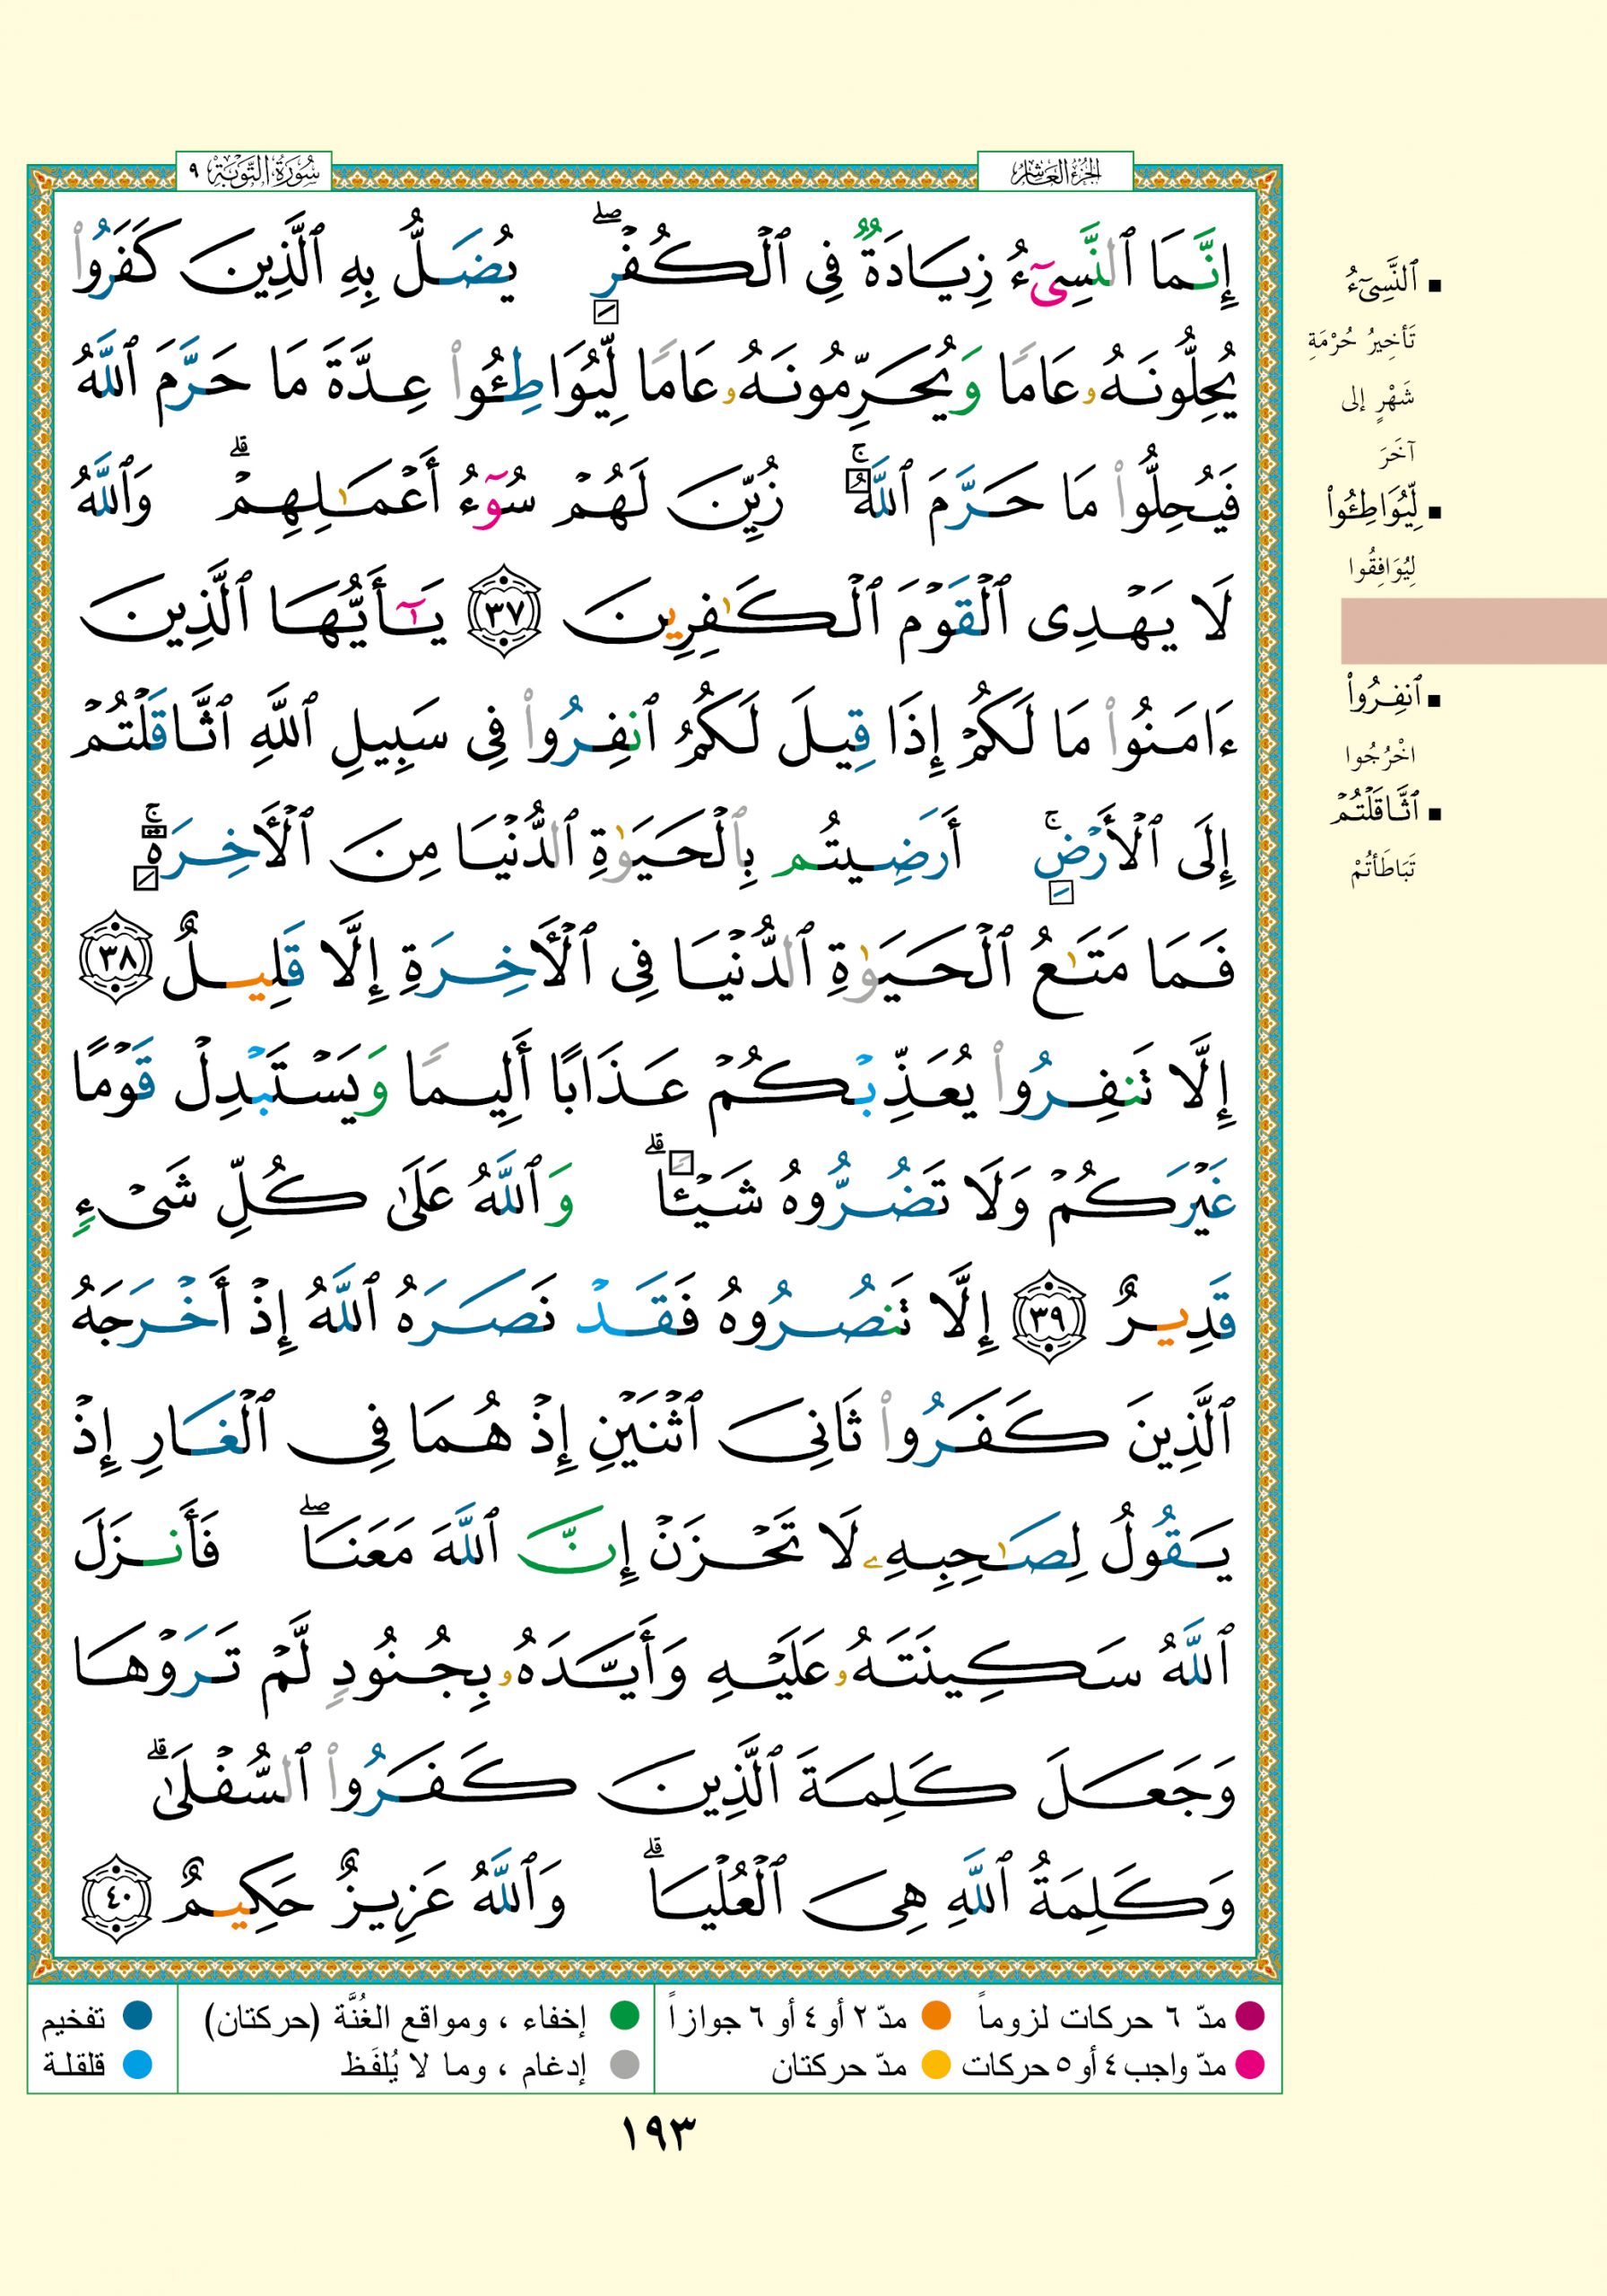The image size is (1607, 2296).
Task: Select the light blue قلقلة legend dot
Action: 137,2063
